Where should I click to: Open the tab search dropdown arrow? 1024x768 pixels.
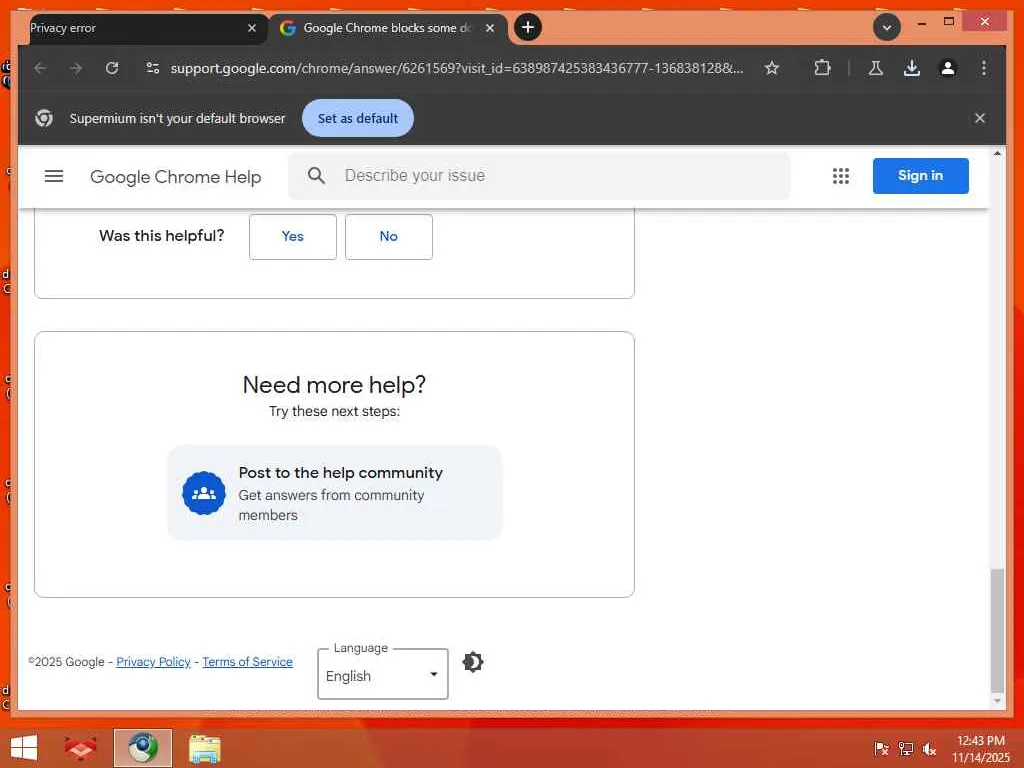(887, 27)
